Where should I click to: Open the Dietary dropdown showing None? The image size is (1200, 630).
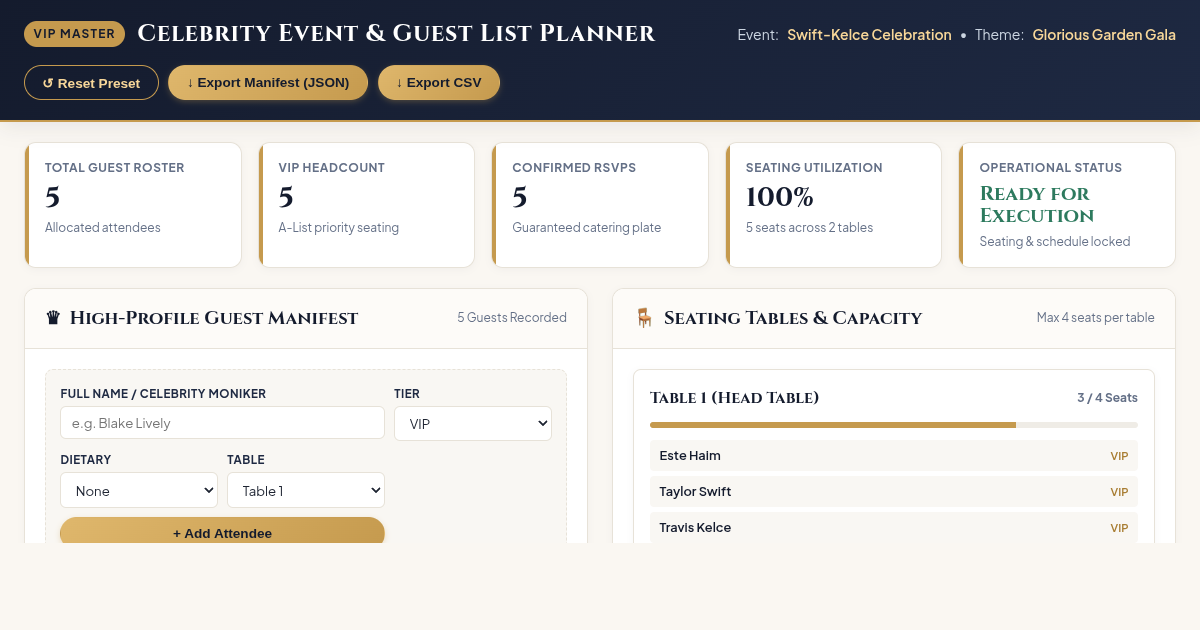pyautogui.click(x=139, y=490)
